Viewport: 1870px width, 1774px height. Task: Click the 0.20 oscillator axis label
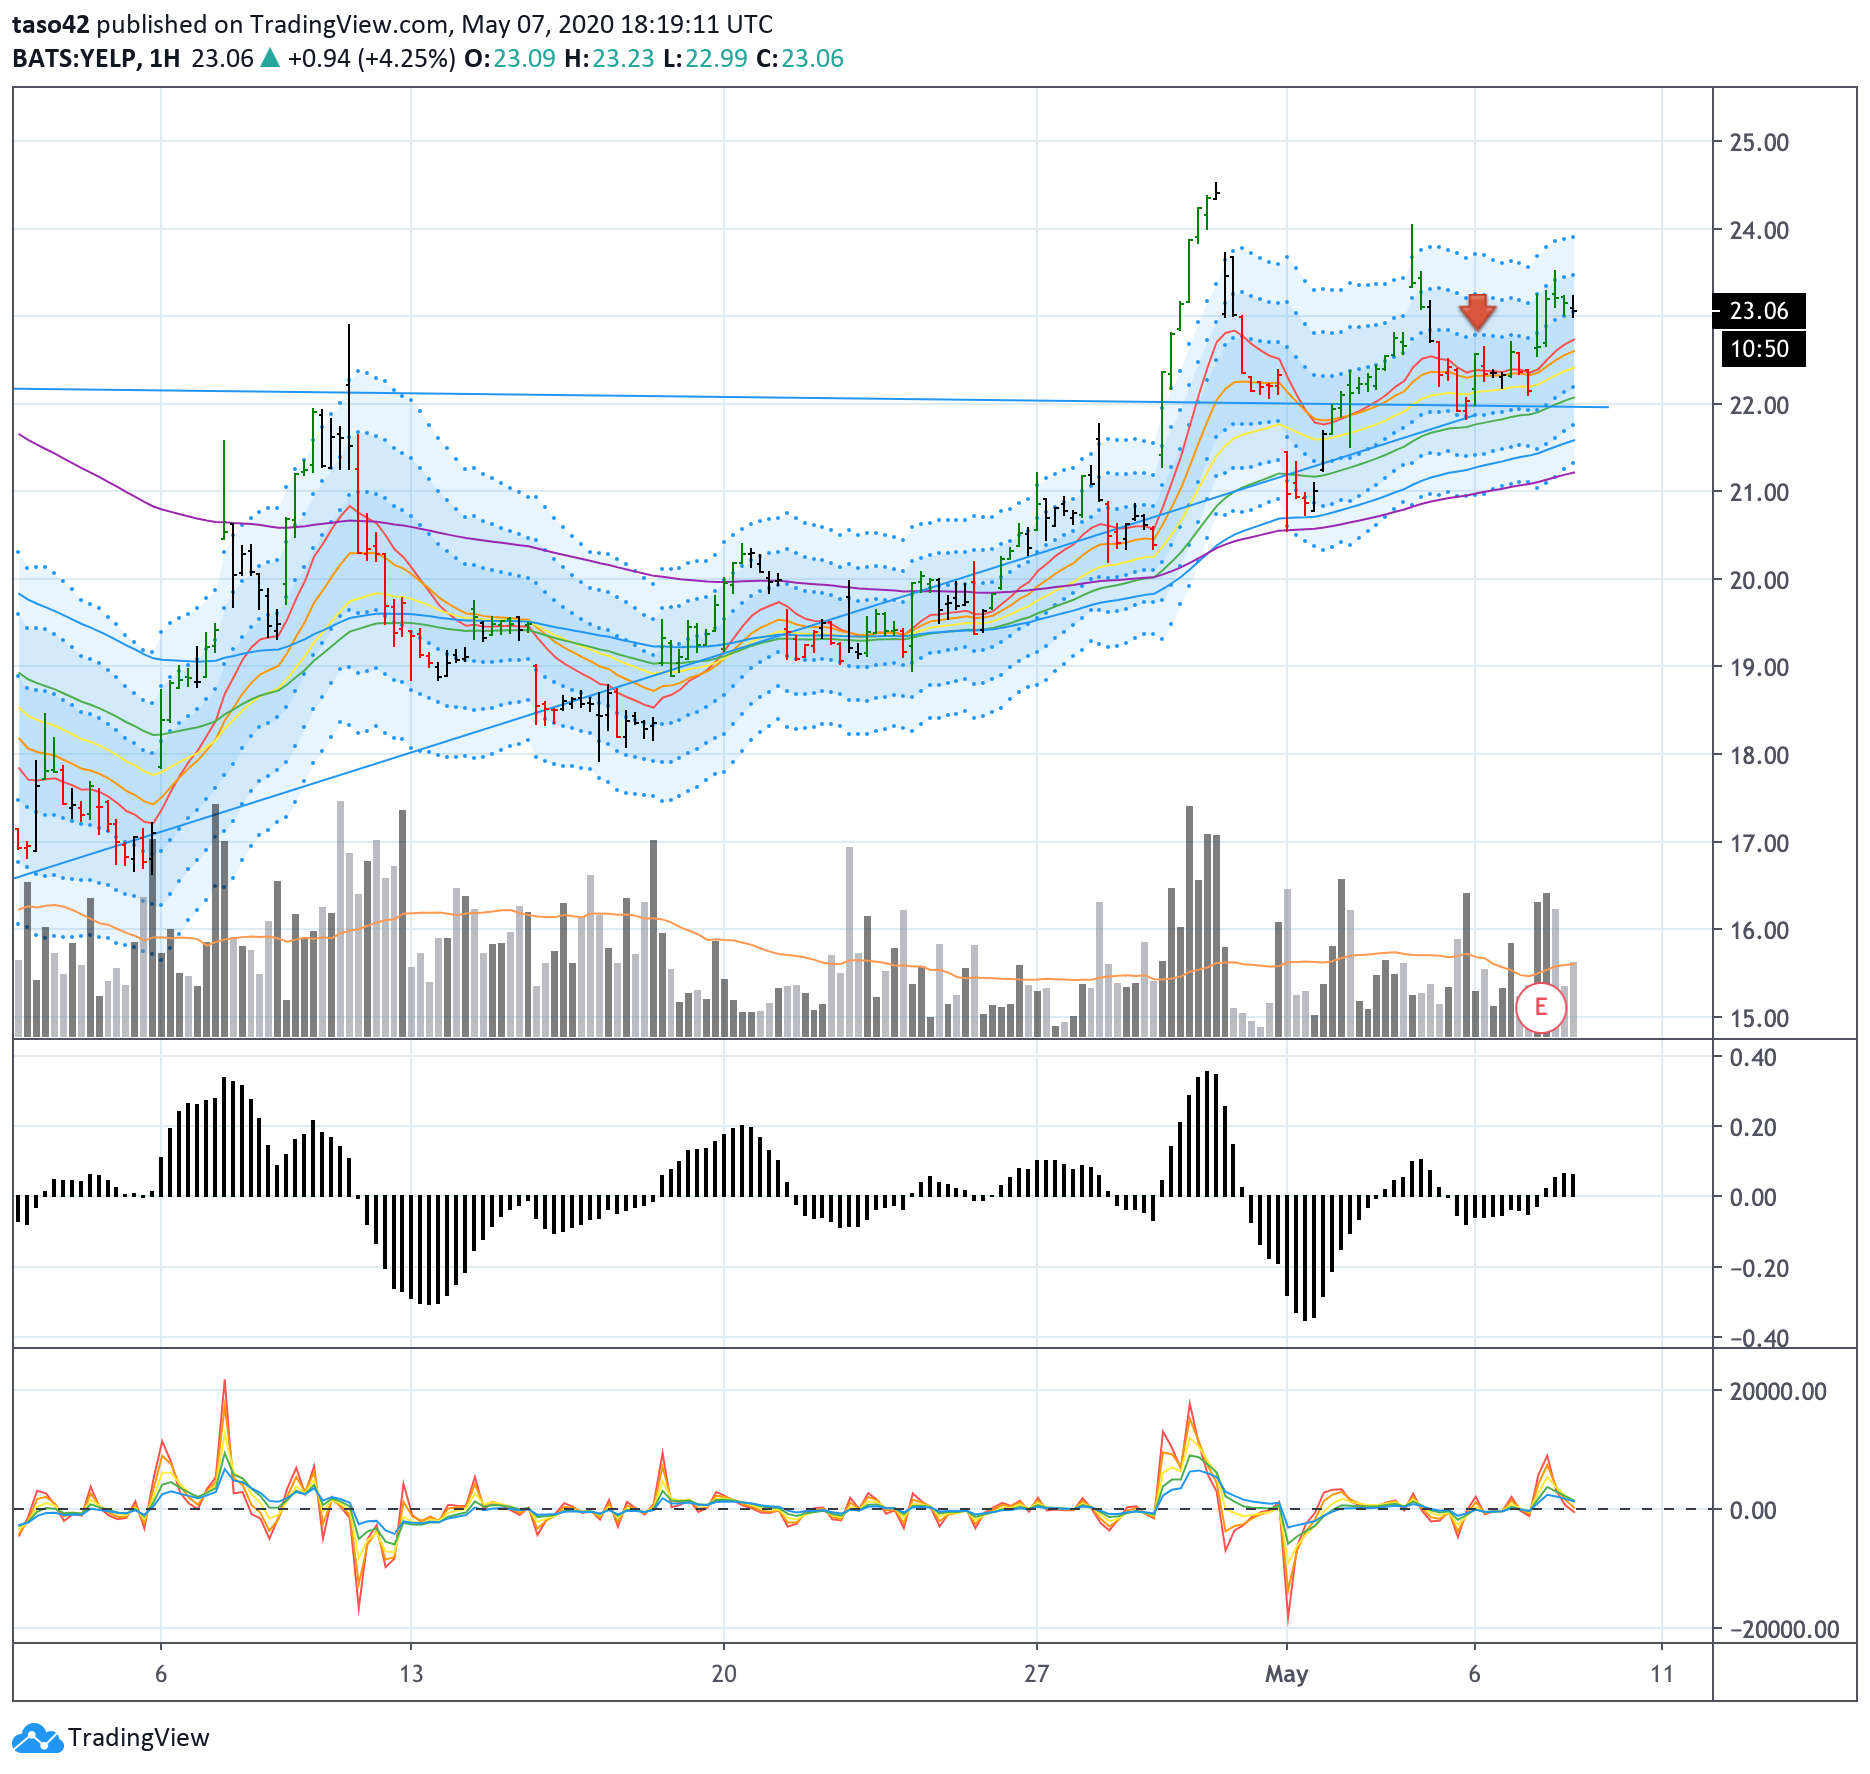click(1753, 1127)
